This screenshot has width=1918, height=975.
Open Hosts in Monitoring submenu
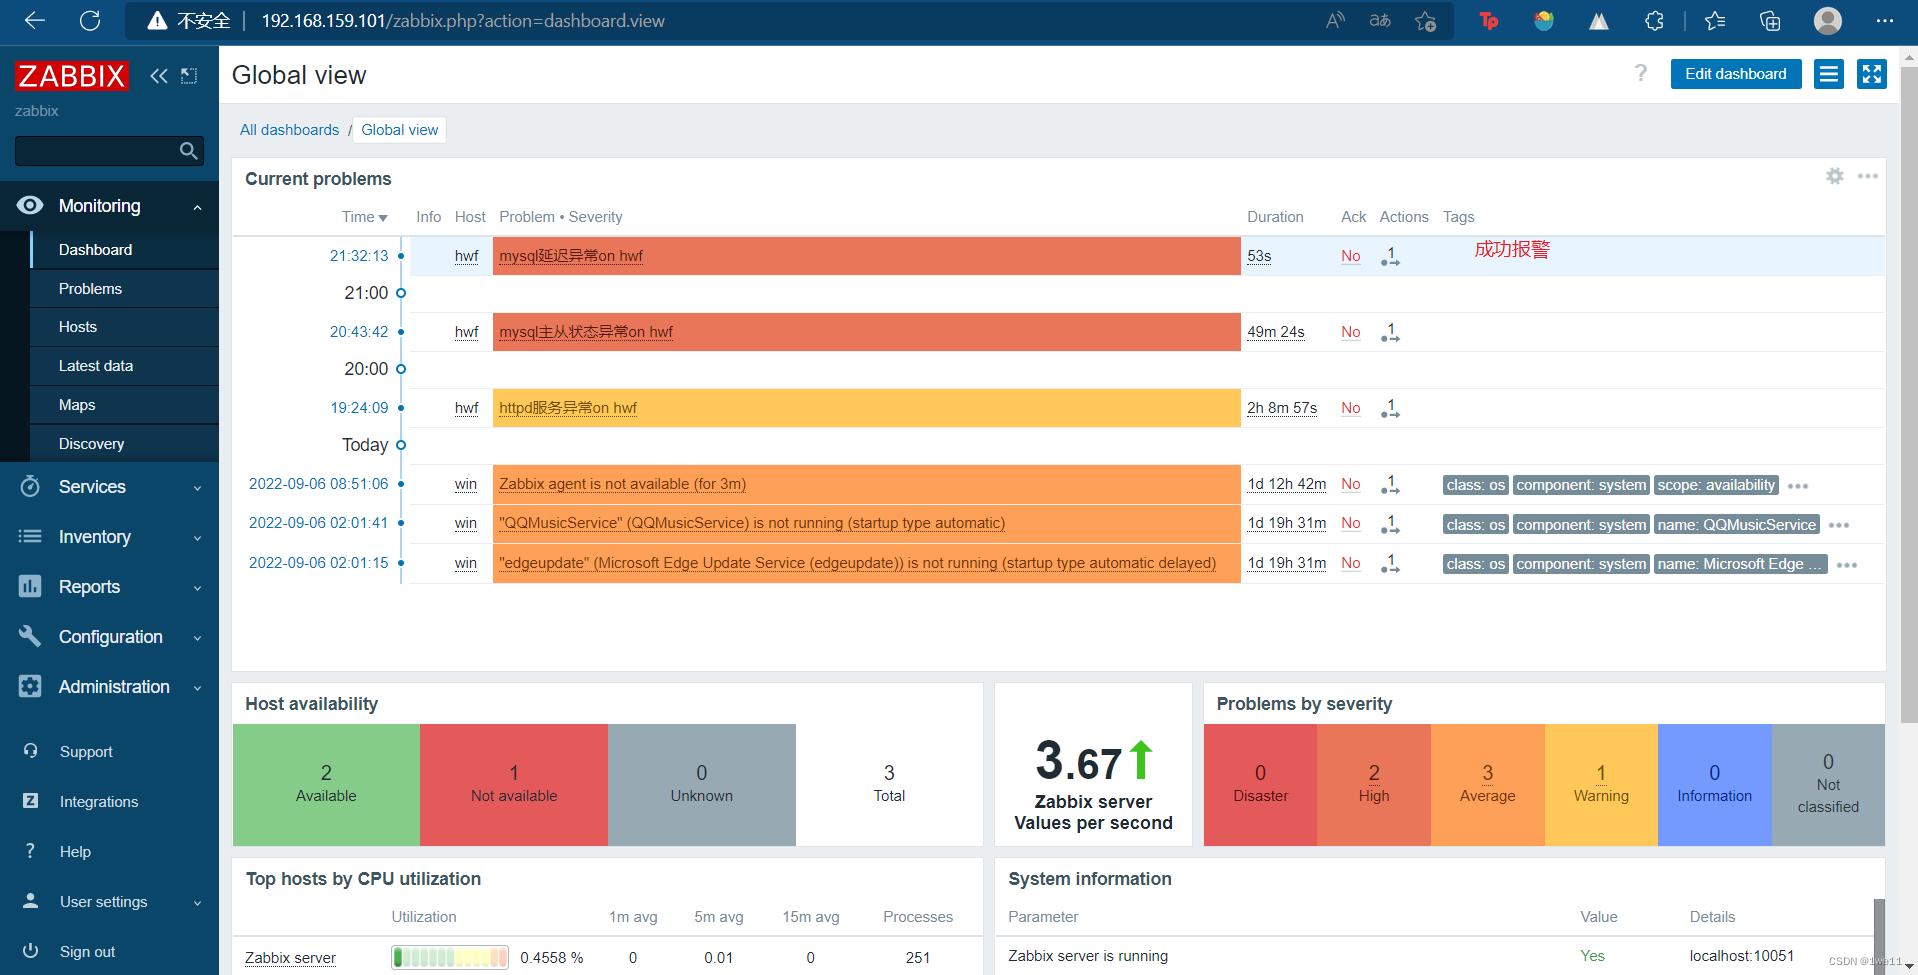point(125,327)
